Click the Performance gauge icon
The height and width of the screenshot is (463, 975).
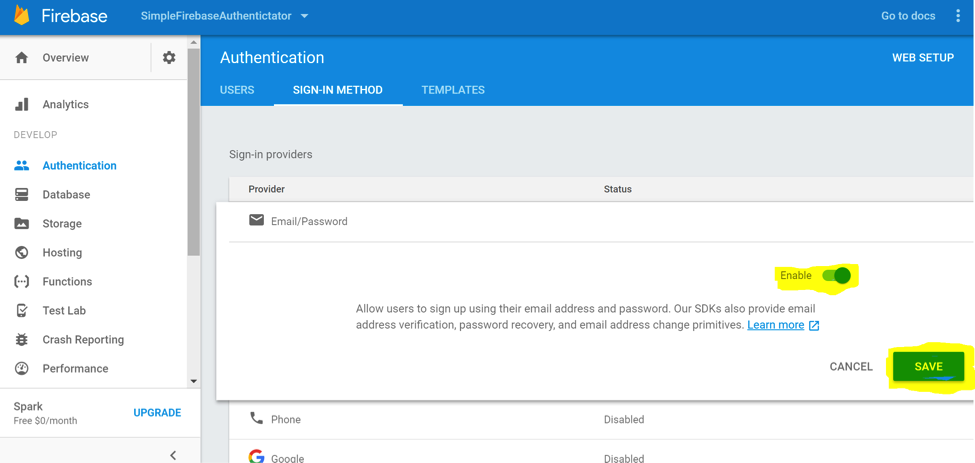click(22, 369)
